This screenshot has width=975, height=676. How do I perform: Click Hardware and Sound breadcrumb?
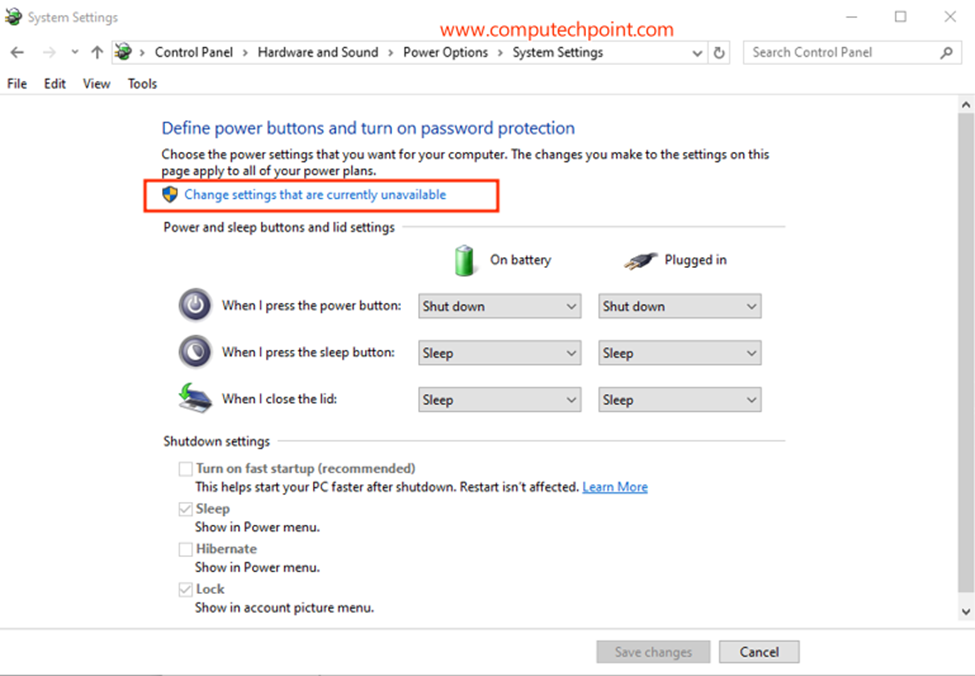pyautogui.click(x=318, y=52)
